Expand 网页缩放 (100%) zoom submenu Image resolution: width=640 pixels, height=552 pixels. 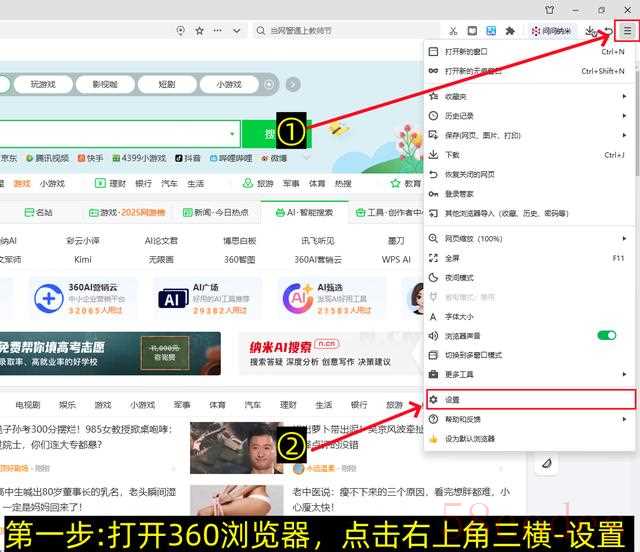click(529, 238)
